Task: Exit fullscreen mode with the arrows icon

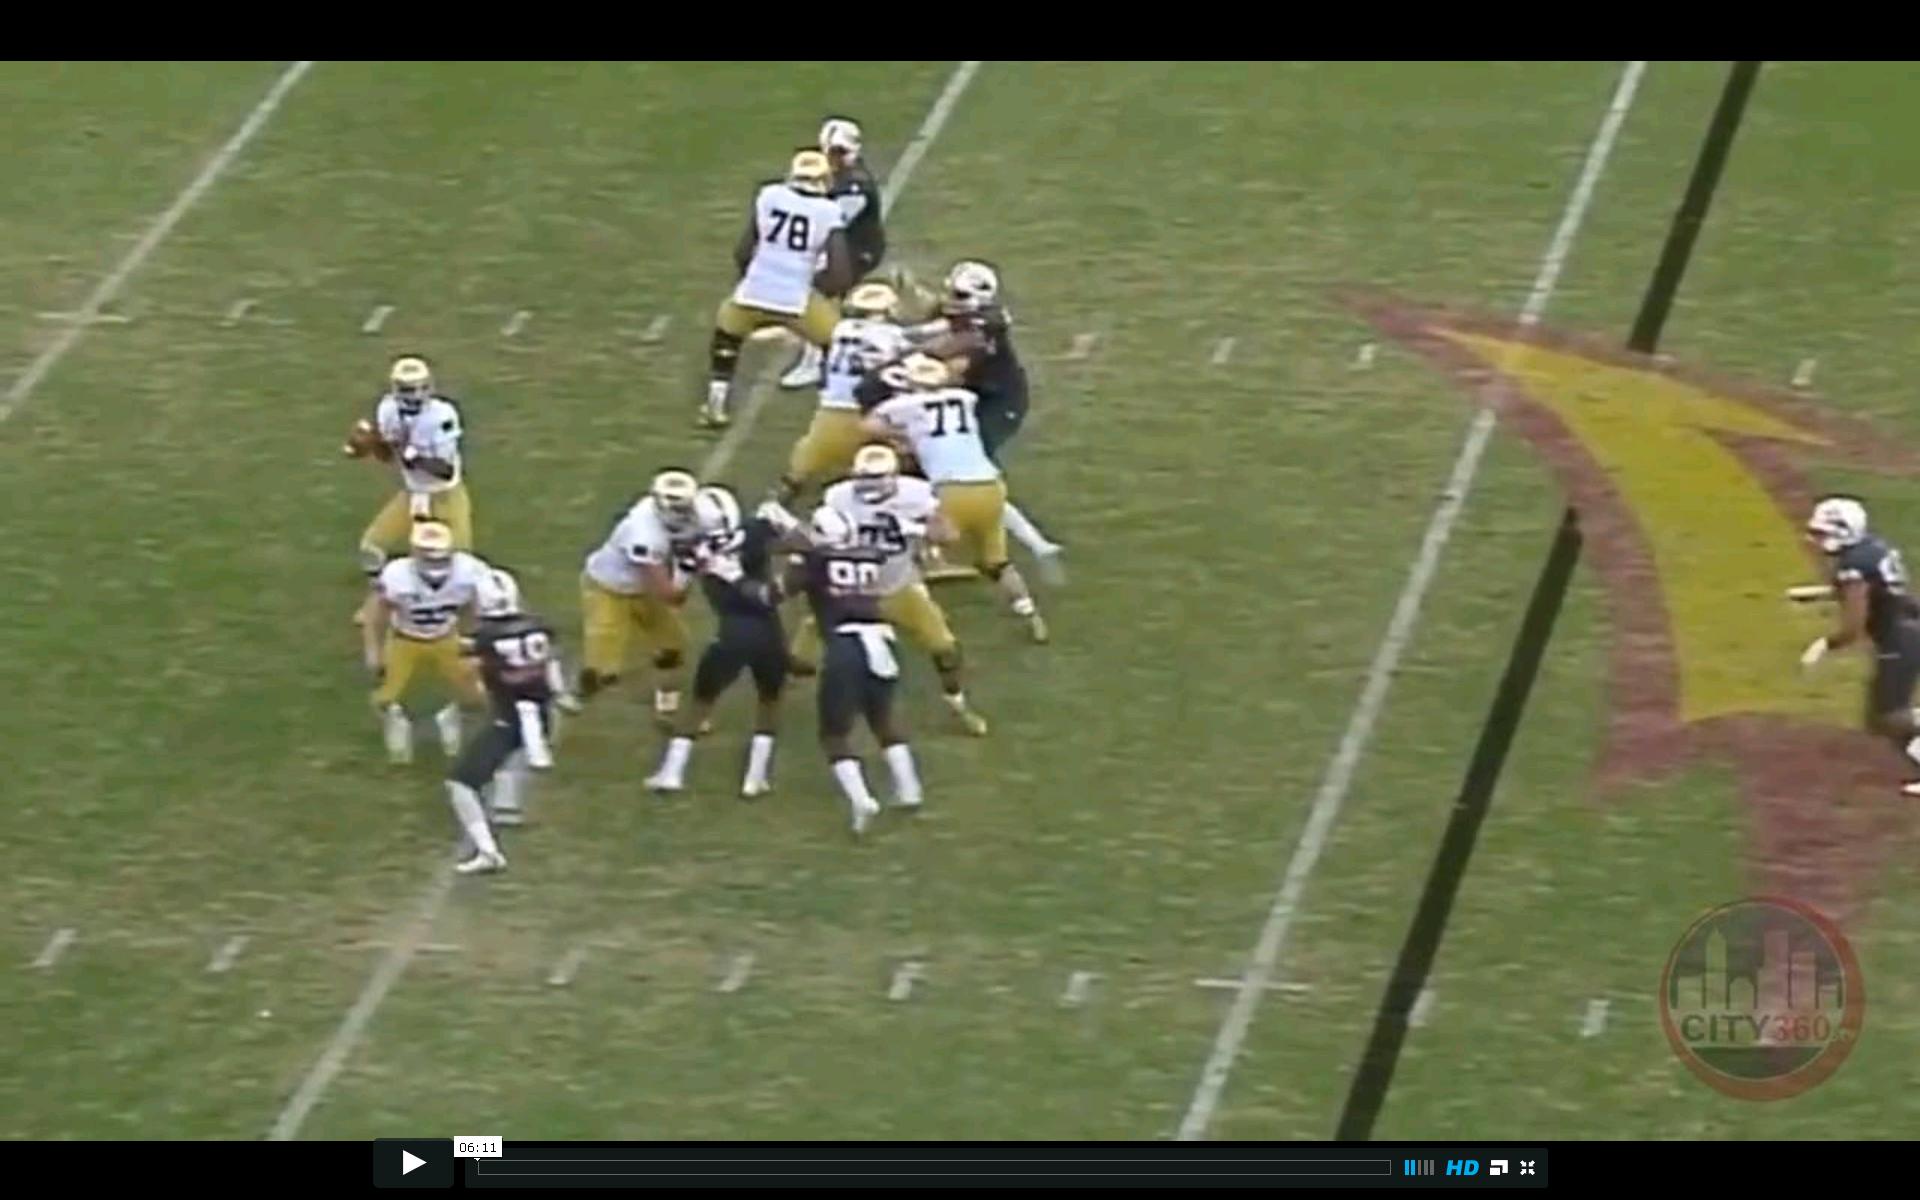Action: pos(1527,1167)
